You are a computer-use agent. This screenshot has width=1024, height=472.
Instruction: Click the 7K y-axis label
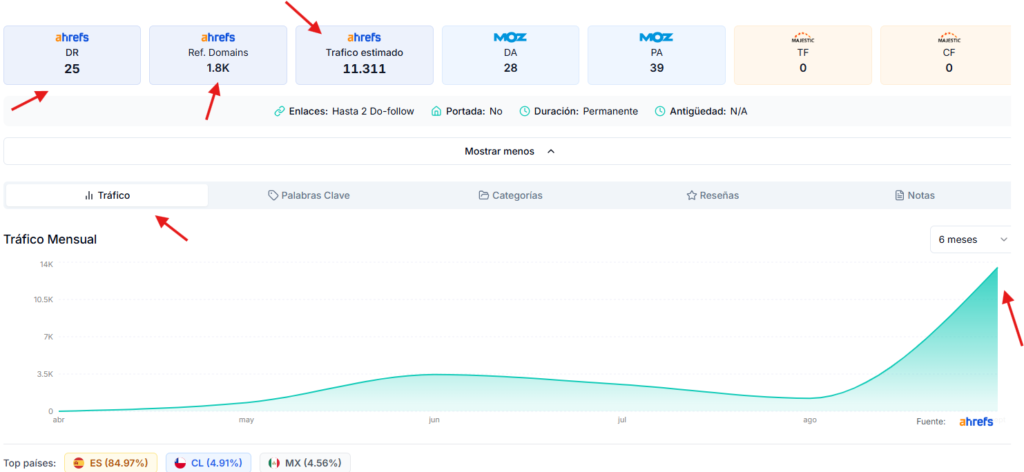coord(48,337)
